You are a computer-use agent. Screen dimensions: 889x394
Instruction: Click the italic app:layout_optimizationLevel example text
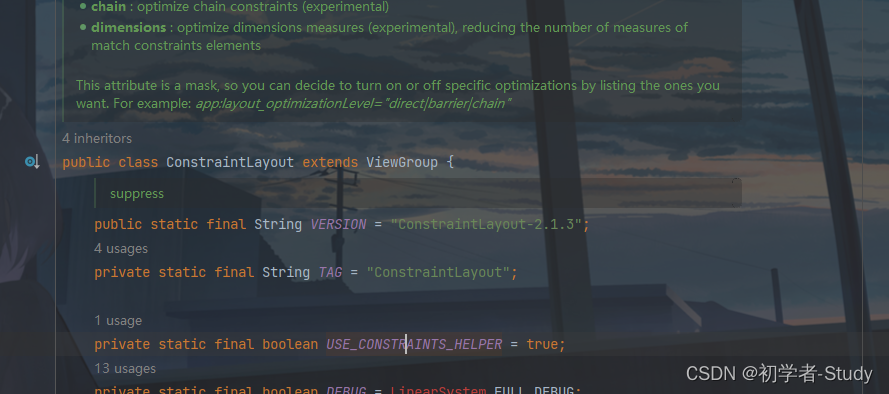[353, 104]
